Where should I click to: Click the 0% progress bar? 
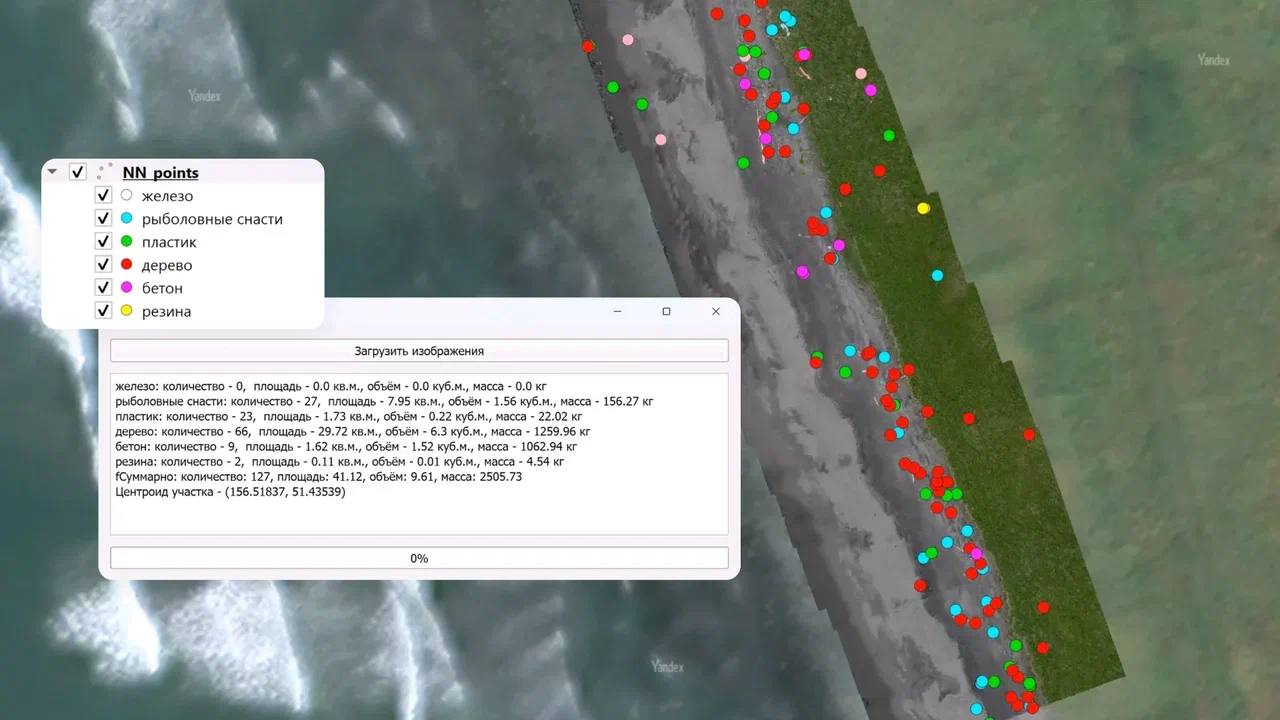pyautogui.click(x=419, y=558)
